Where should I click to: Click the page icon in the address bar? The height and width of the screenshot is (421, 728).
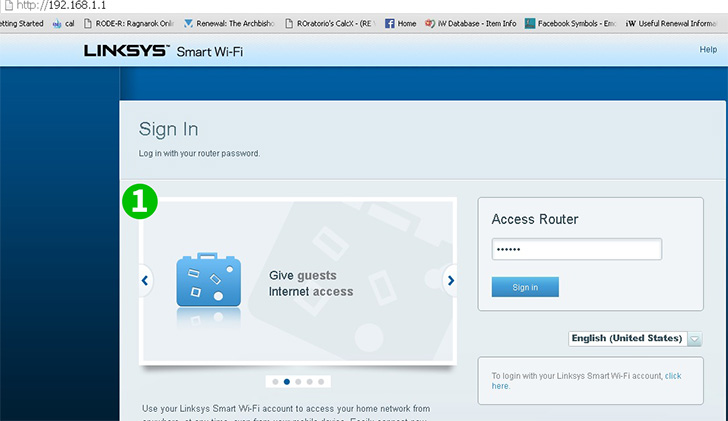coord(8,6)
